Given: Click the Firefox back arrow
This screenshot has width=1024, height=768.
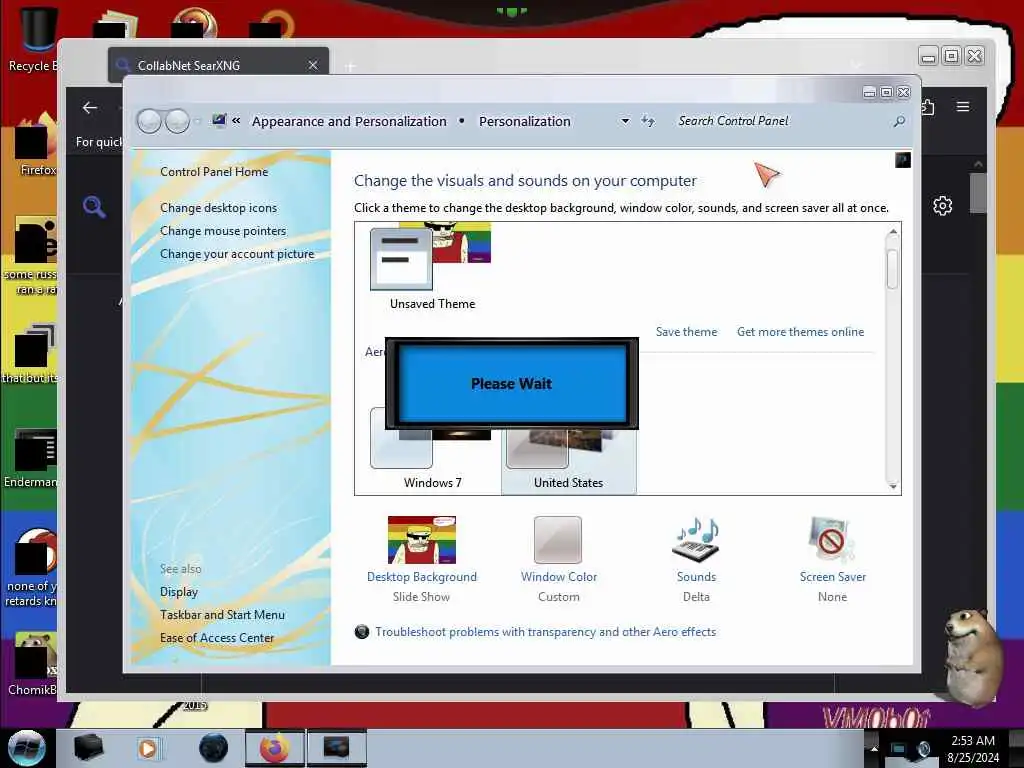Looking at the screenshot, I should (90, 108).
